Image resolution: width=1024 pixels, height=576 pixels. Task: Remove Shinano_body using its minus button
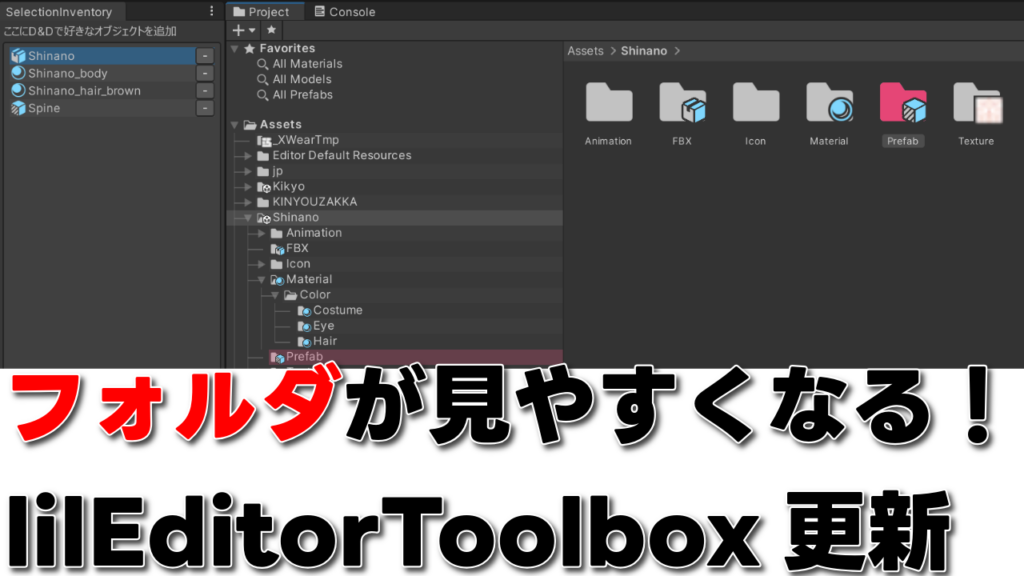click(x=205, y=72)
